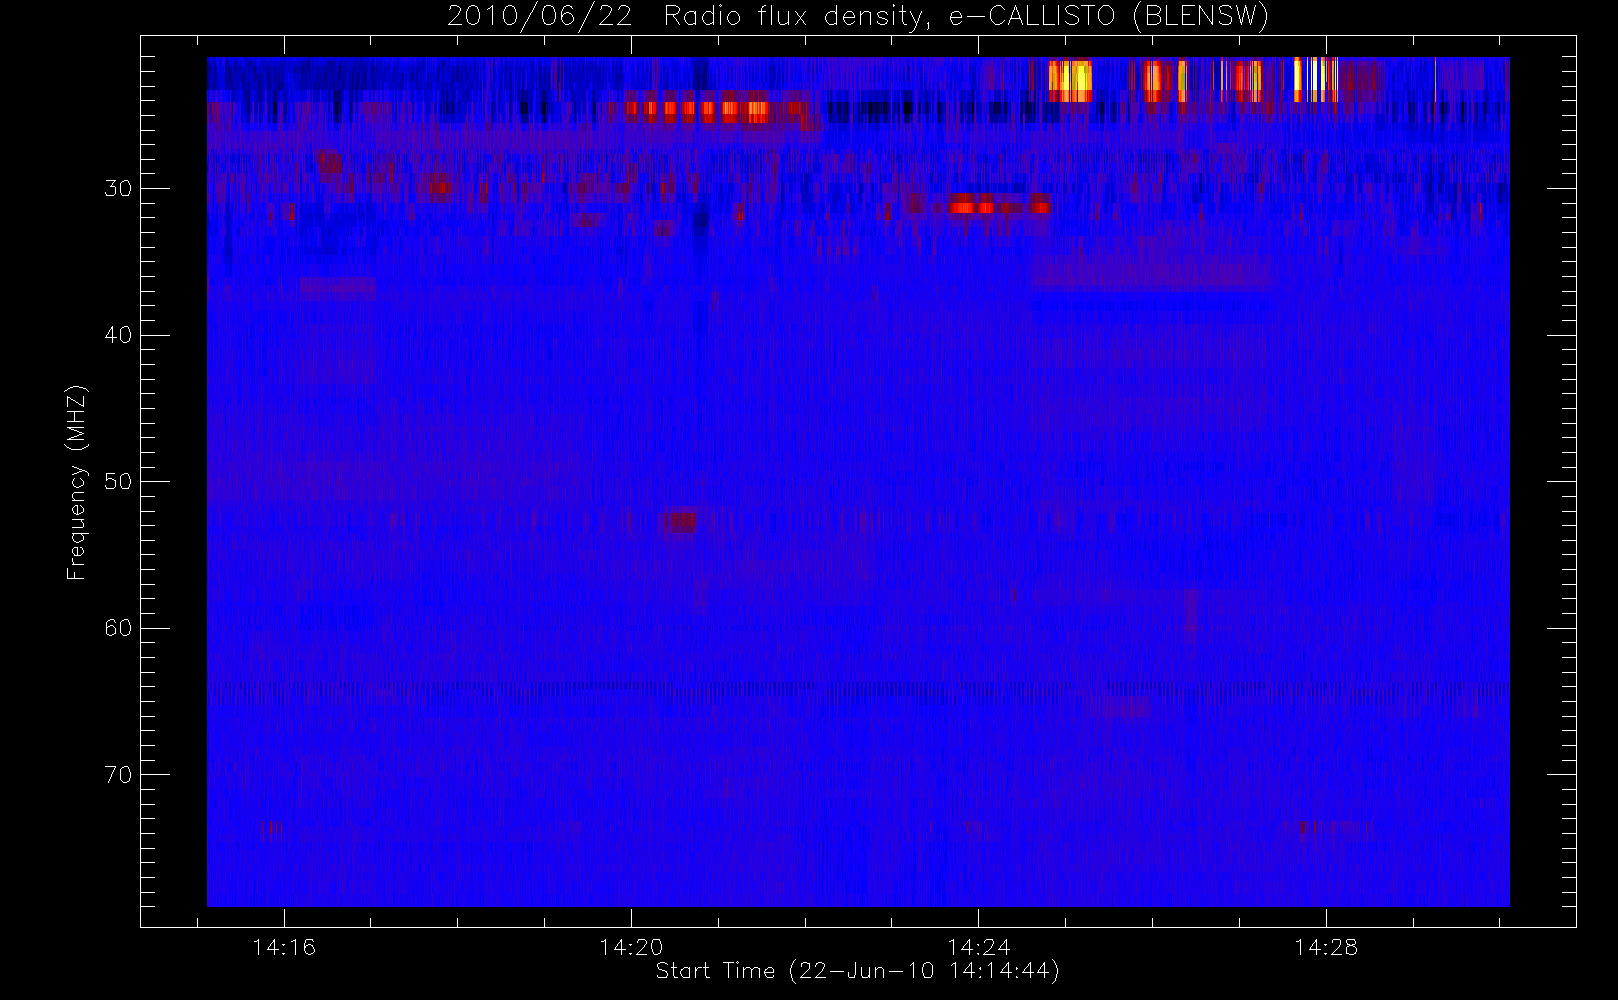The image size is (1618, 1000).
Task: Click the '70' frequency tick label
Action: click(x=118, y=775)
